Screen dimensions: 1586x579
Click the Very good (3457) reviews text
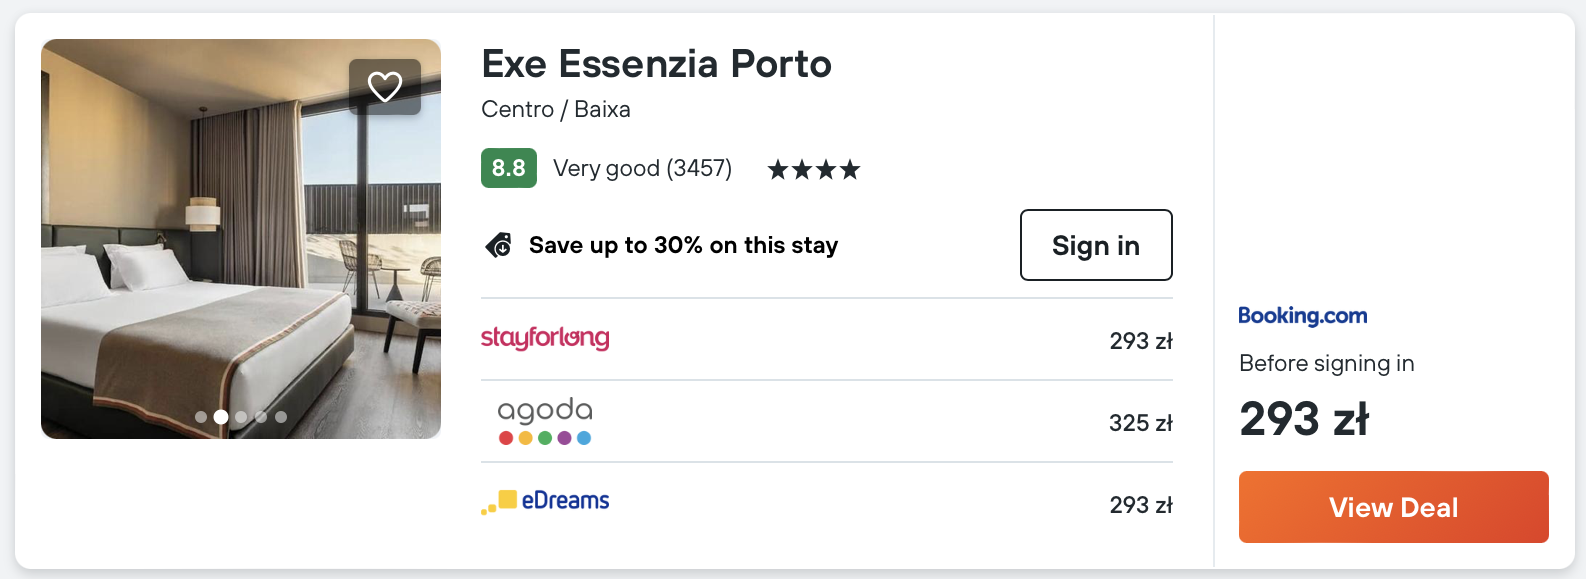click(642, 168)
